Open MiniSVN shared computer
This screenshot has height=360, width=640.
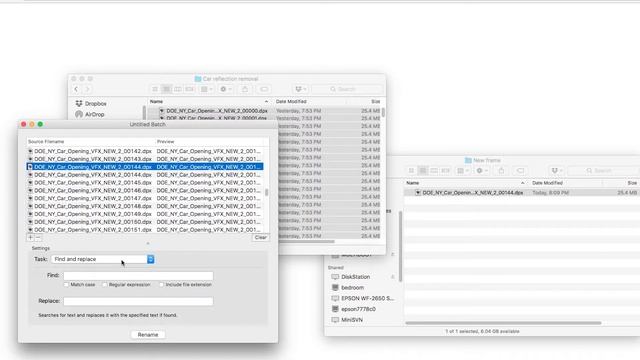click(352, 320)
